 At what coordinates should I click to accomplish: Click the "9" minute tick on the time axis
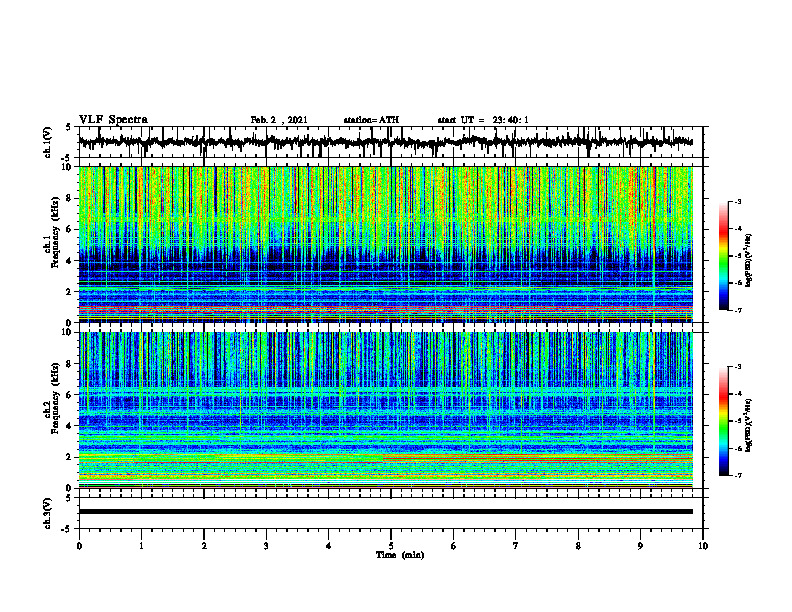640,546
